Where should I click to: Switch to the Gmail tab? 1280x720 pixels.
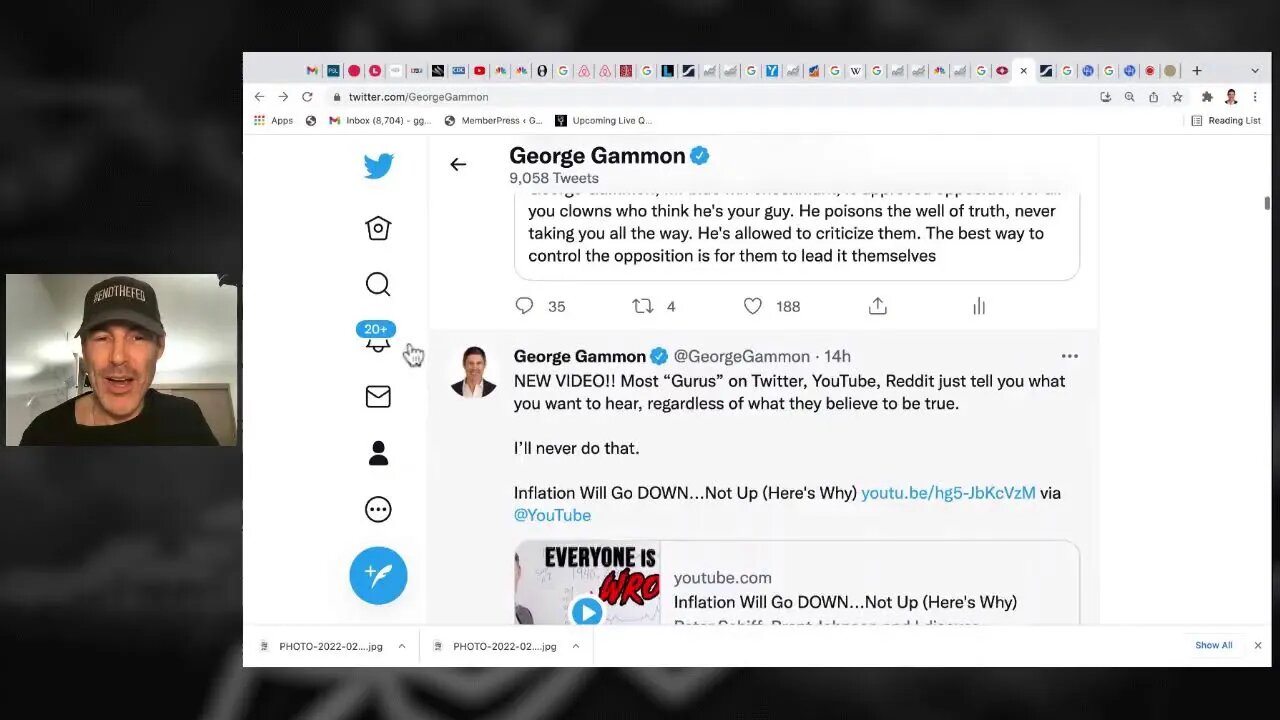click(x=312, y=71)
